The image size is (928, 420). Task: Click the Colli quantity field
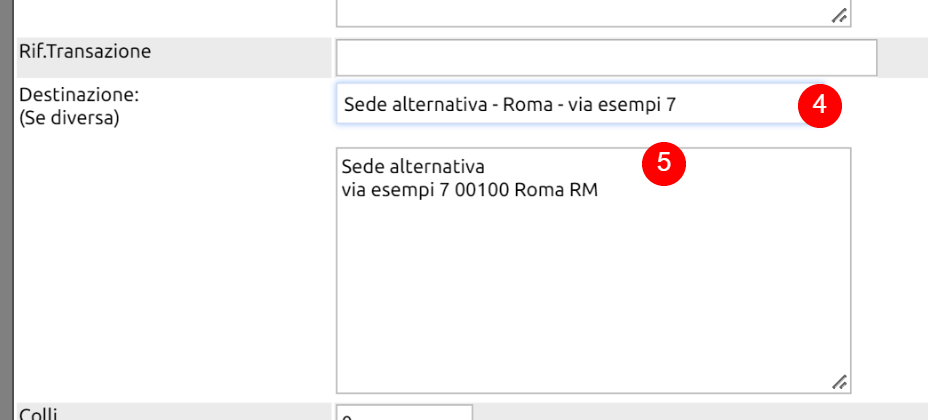point(404,413)
